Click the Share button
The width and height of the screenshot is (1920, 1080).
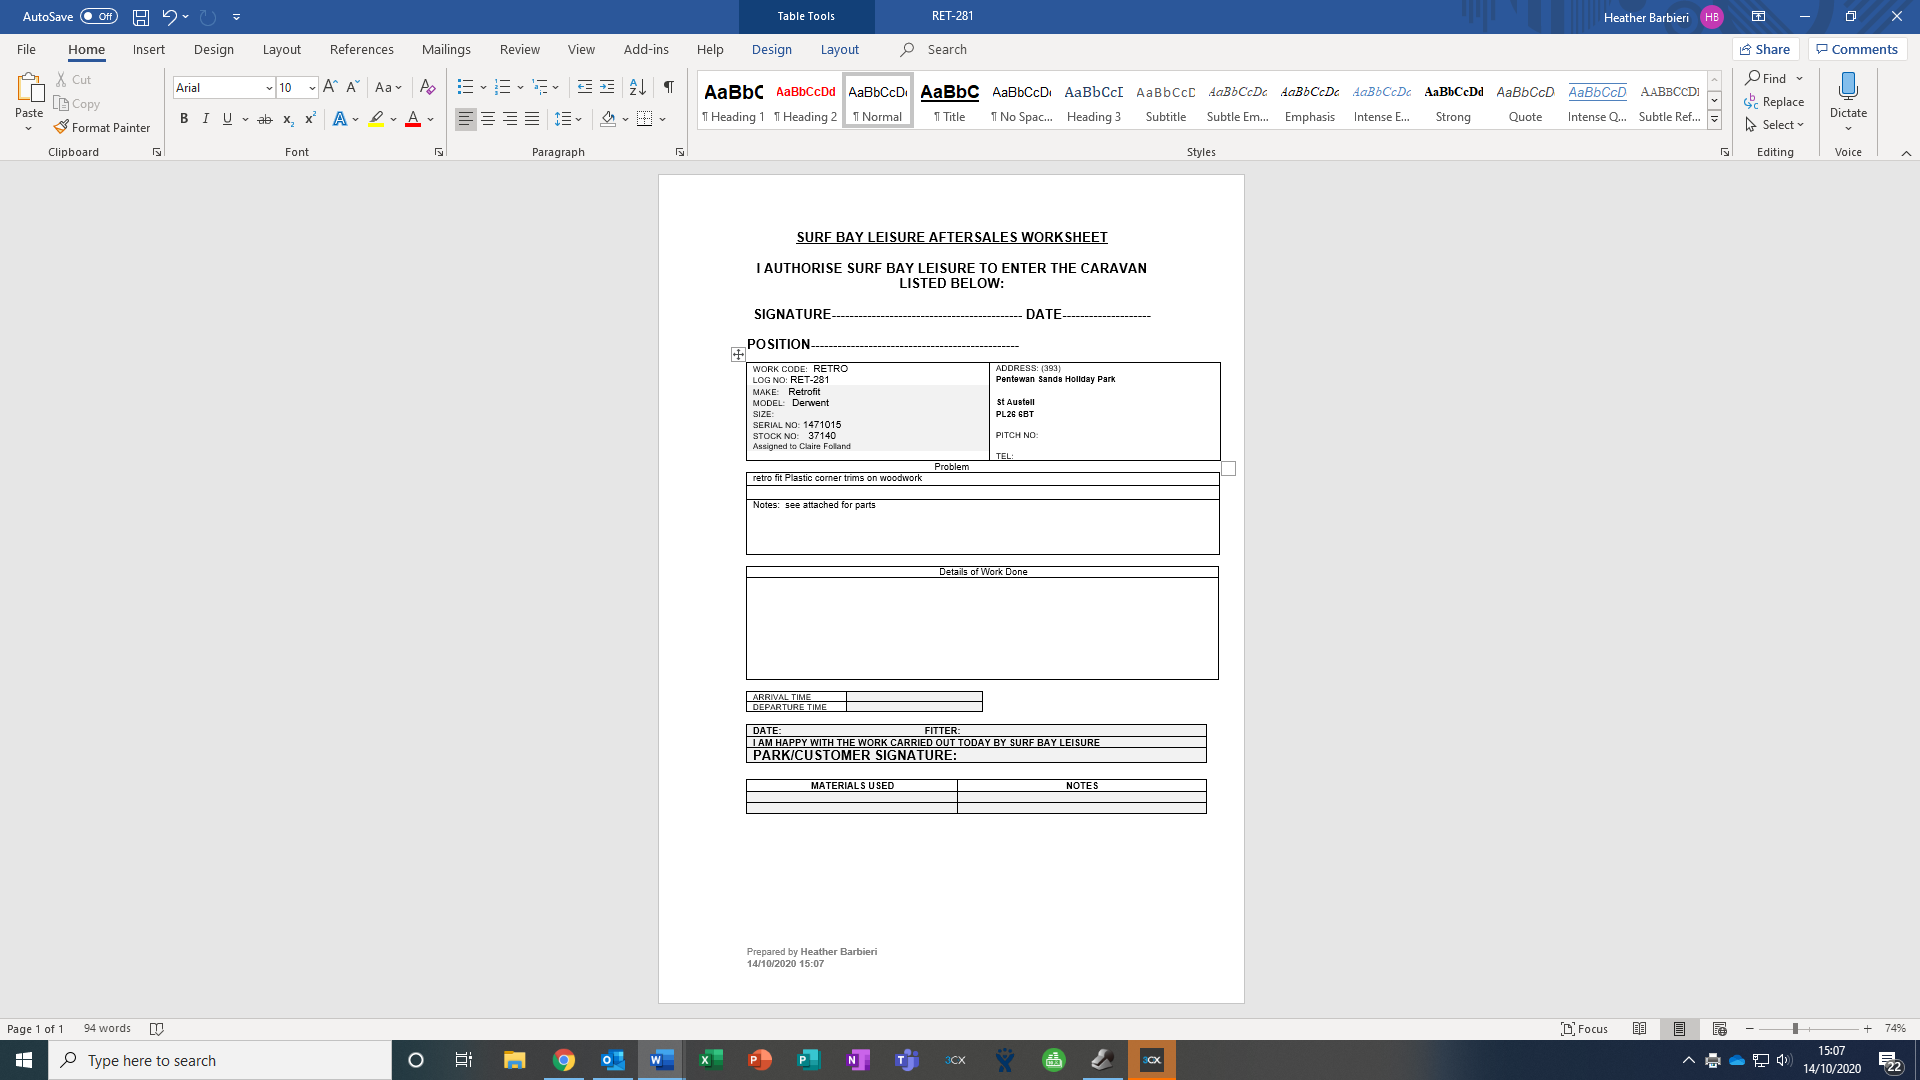(1765, 49)
